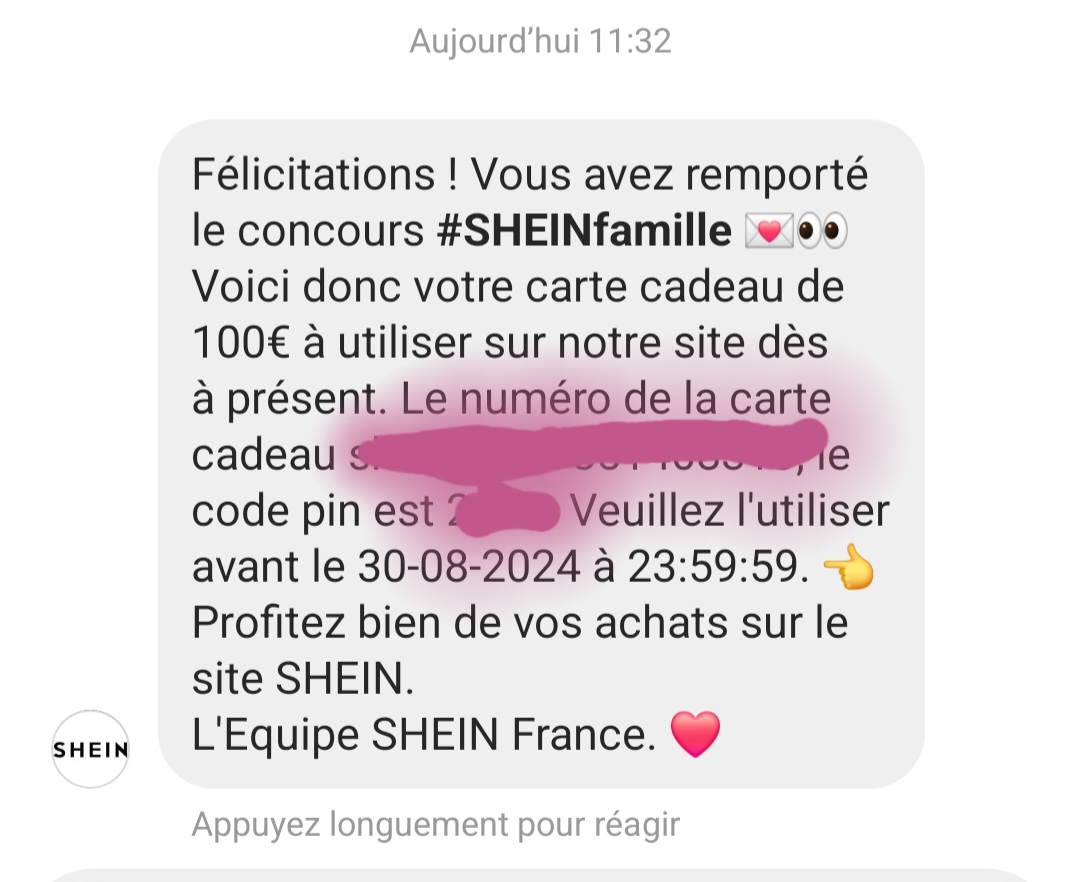Tap the "Aujourd'hui 11:32" timestamp
The height and width of the screenshot is (882, 1080).
point(540,41)
